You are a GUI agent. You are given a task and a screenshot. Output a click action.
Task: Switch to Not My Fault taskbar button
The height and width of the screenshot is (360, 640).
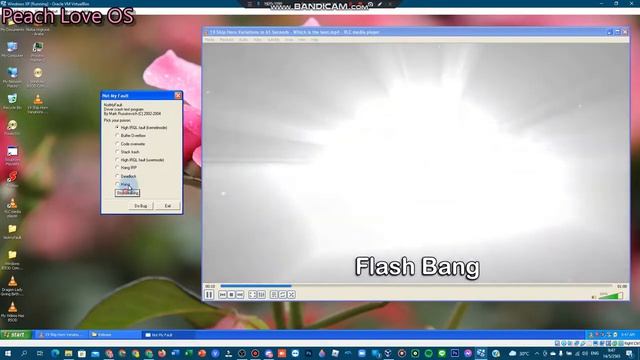[x=167, y=335]
